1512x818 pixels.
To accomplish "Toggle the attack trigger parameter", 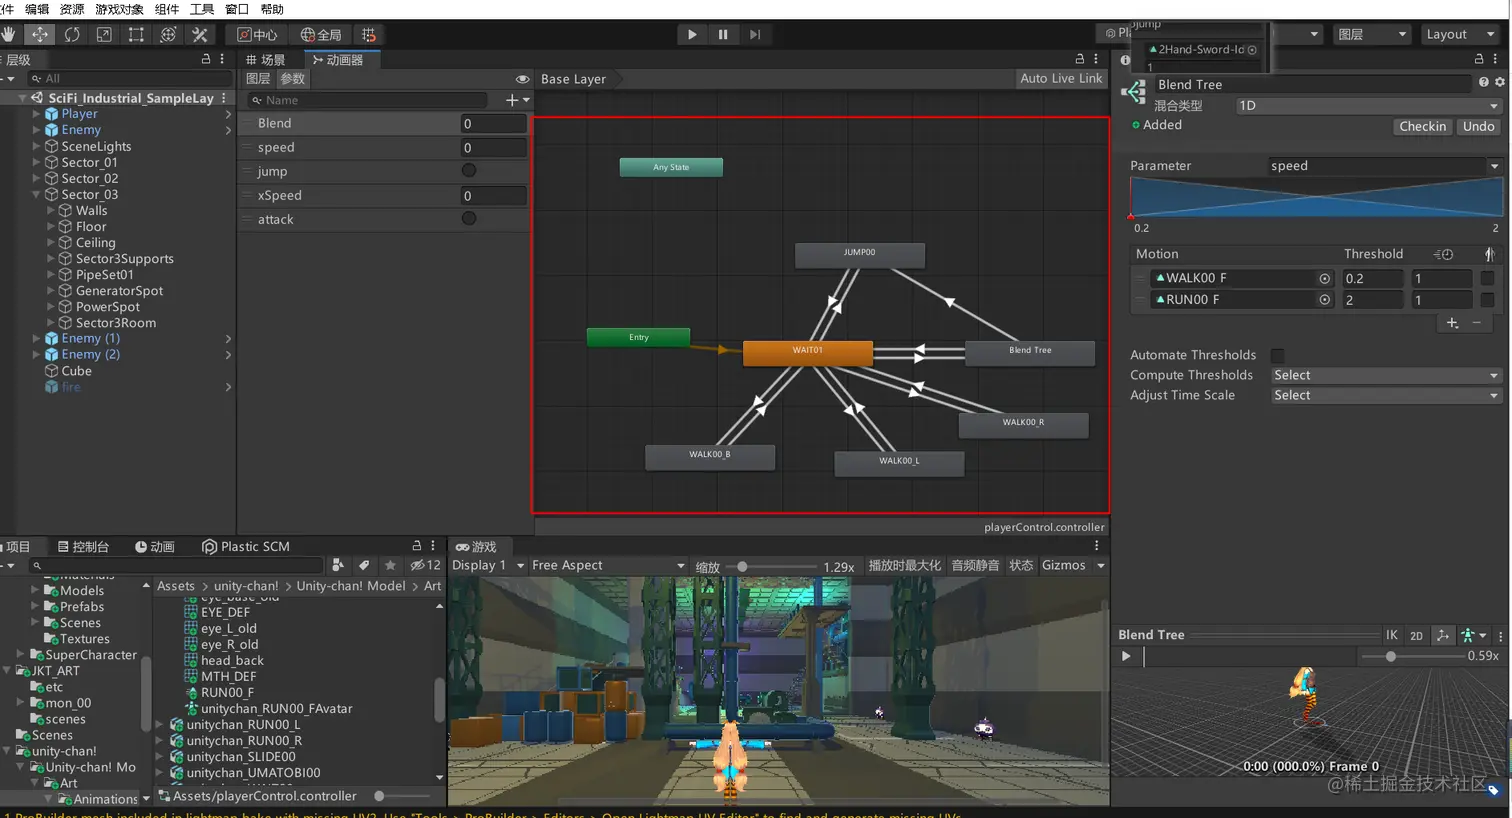I will click(469, 219).
